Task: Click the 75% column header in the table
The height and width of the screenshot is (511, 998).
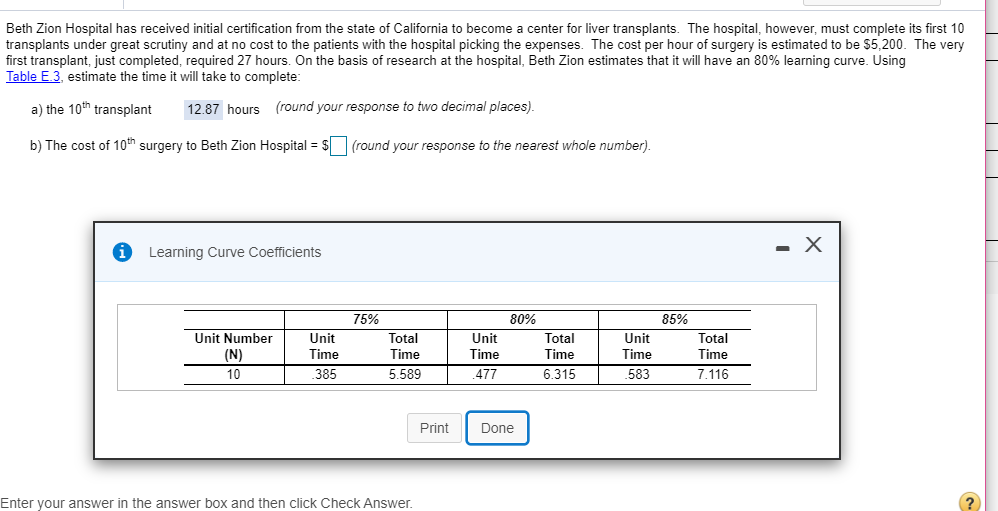Action: pos(366,320)
